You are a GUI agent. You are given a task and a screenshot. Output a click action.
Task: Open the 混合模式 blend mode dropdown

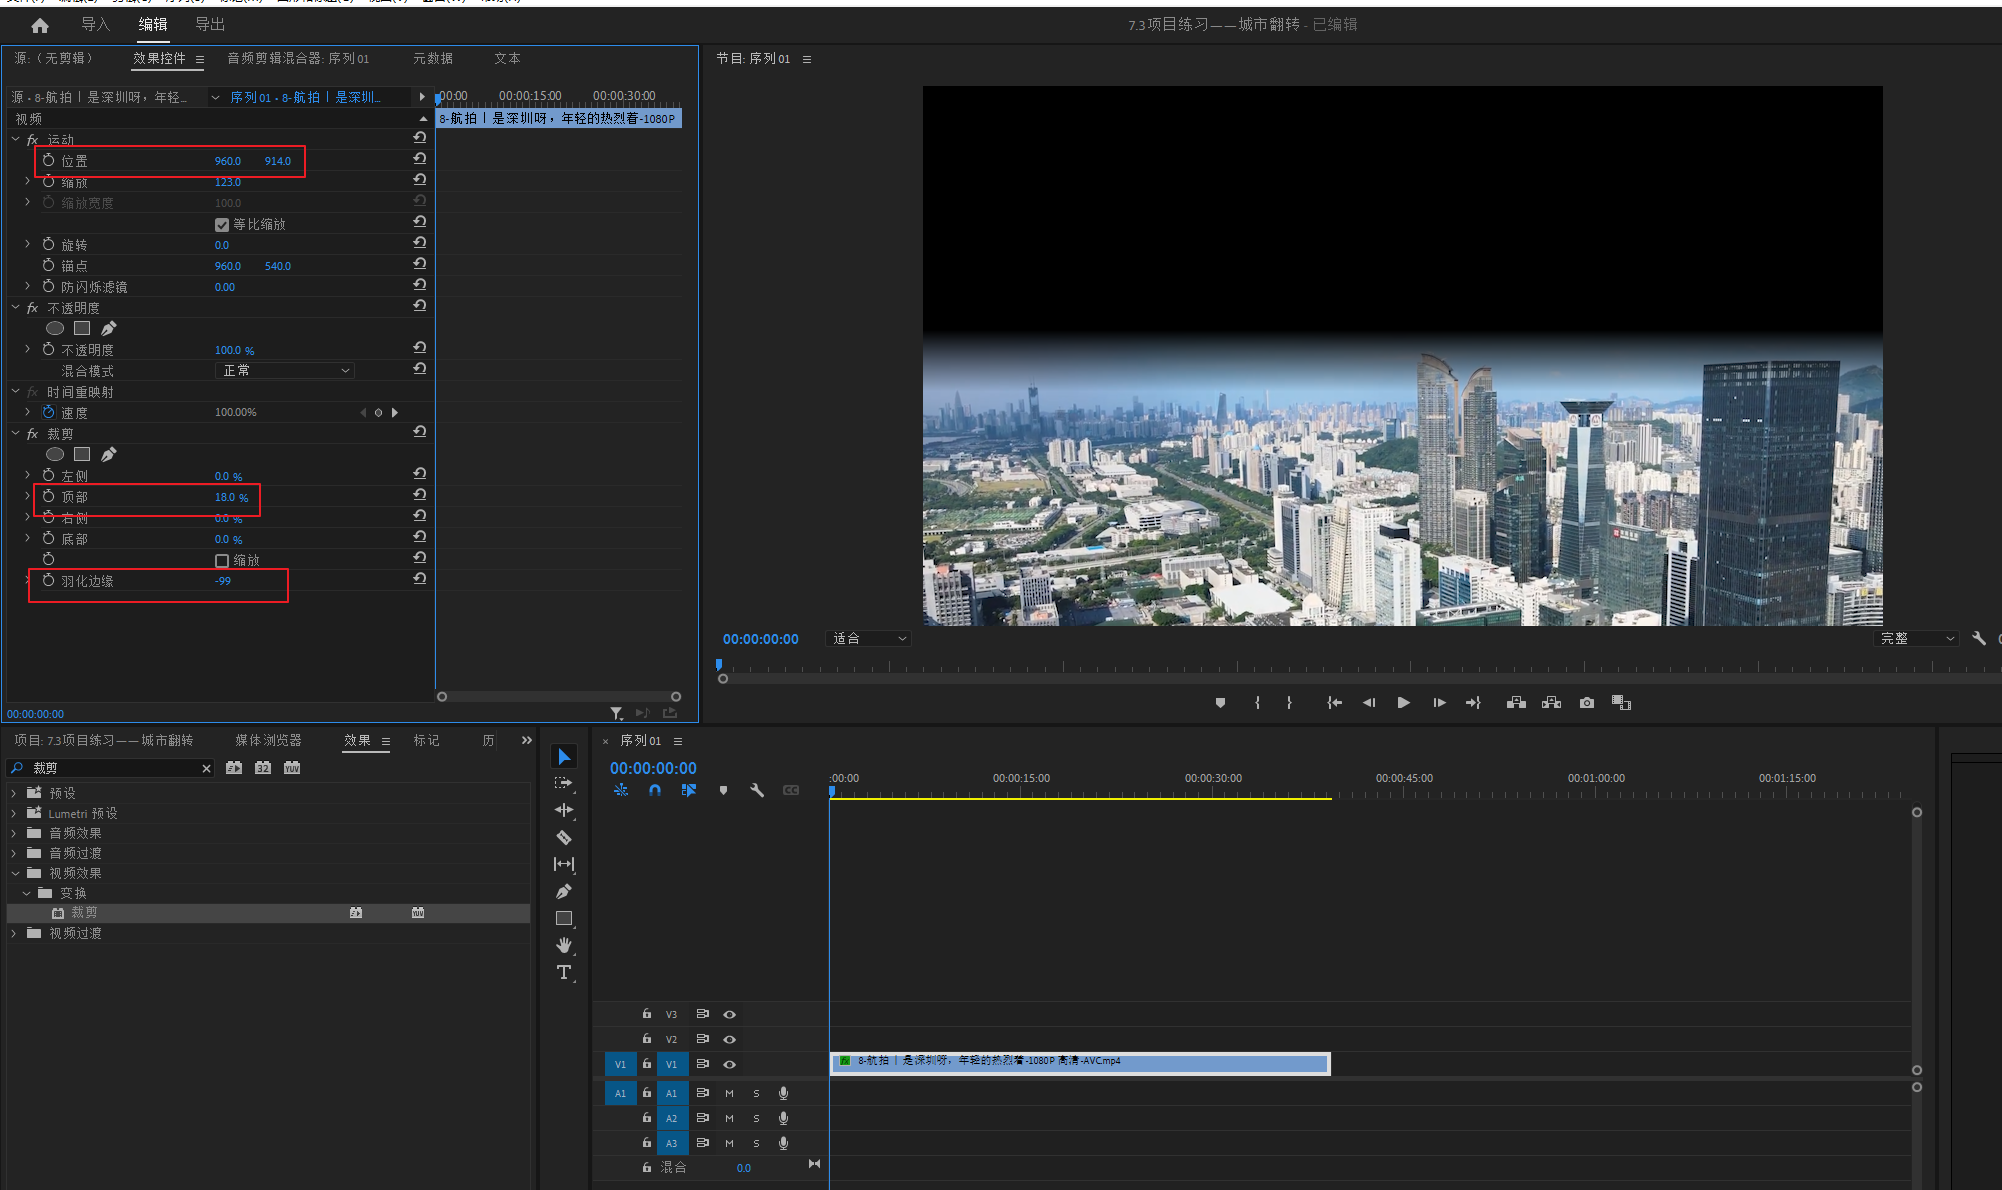tap(285, 371)
